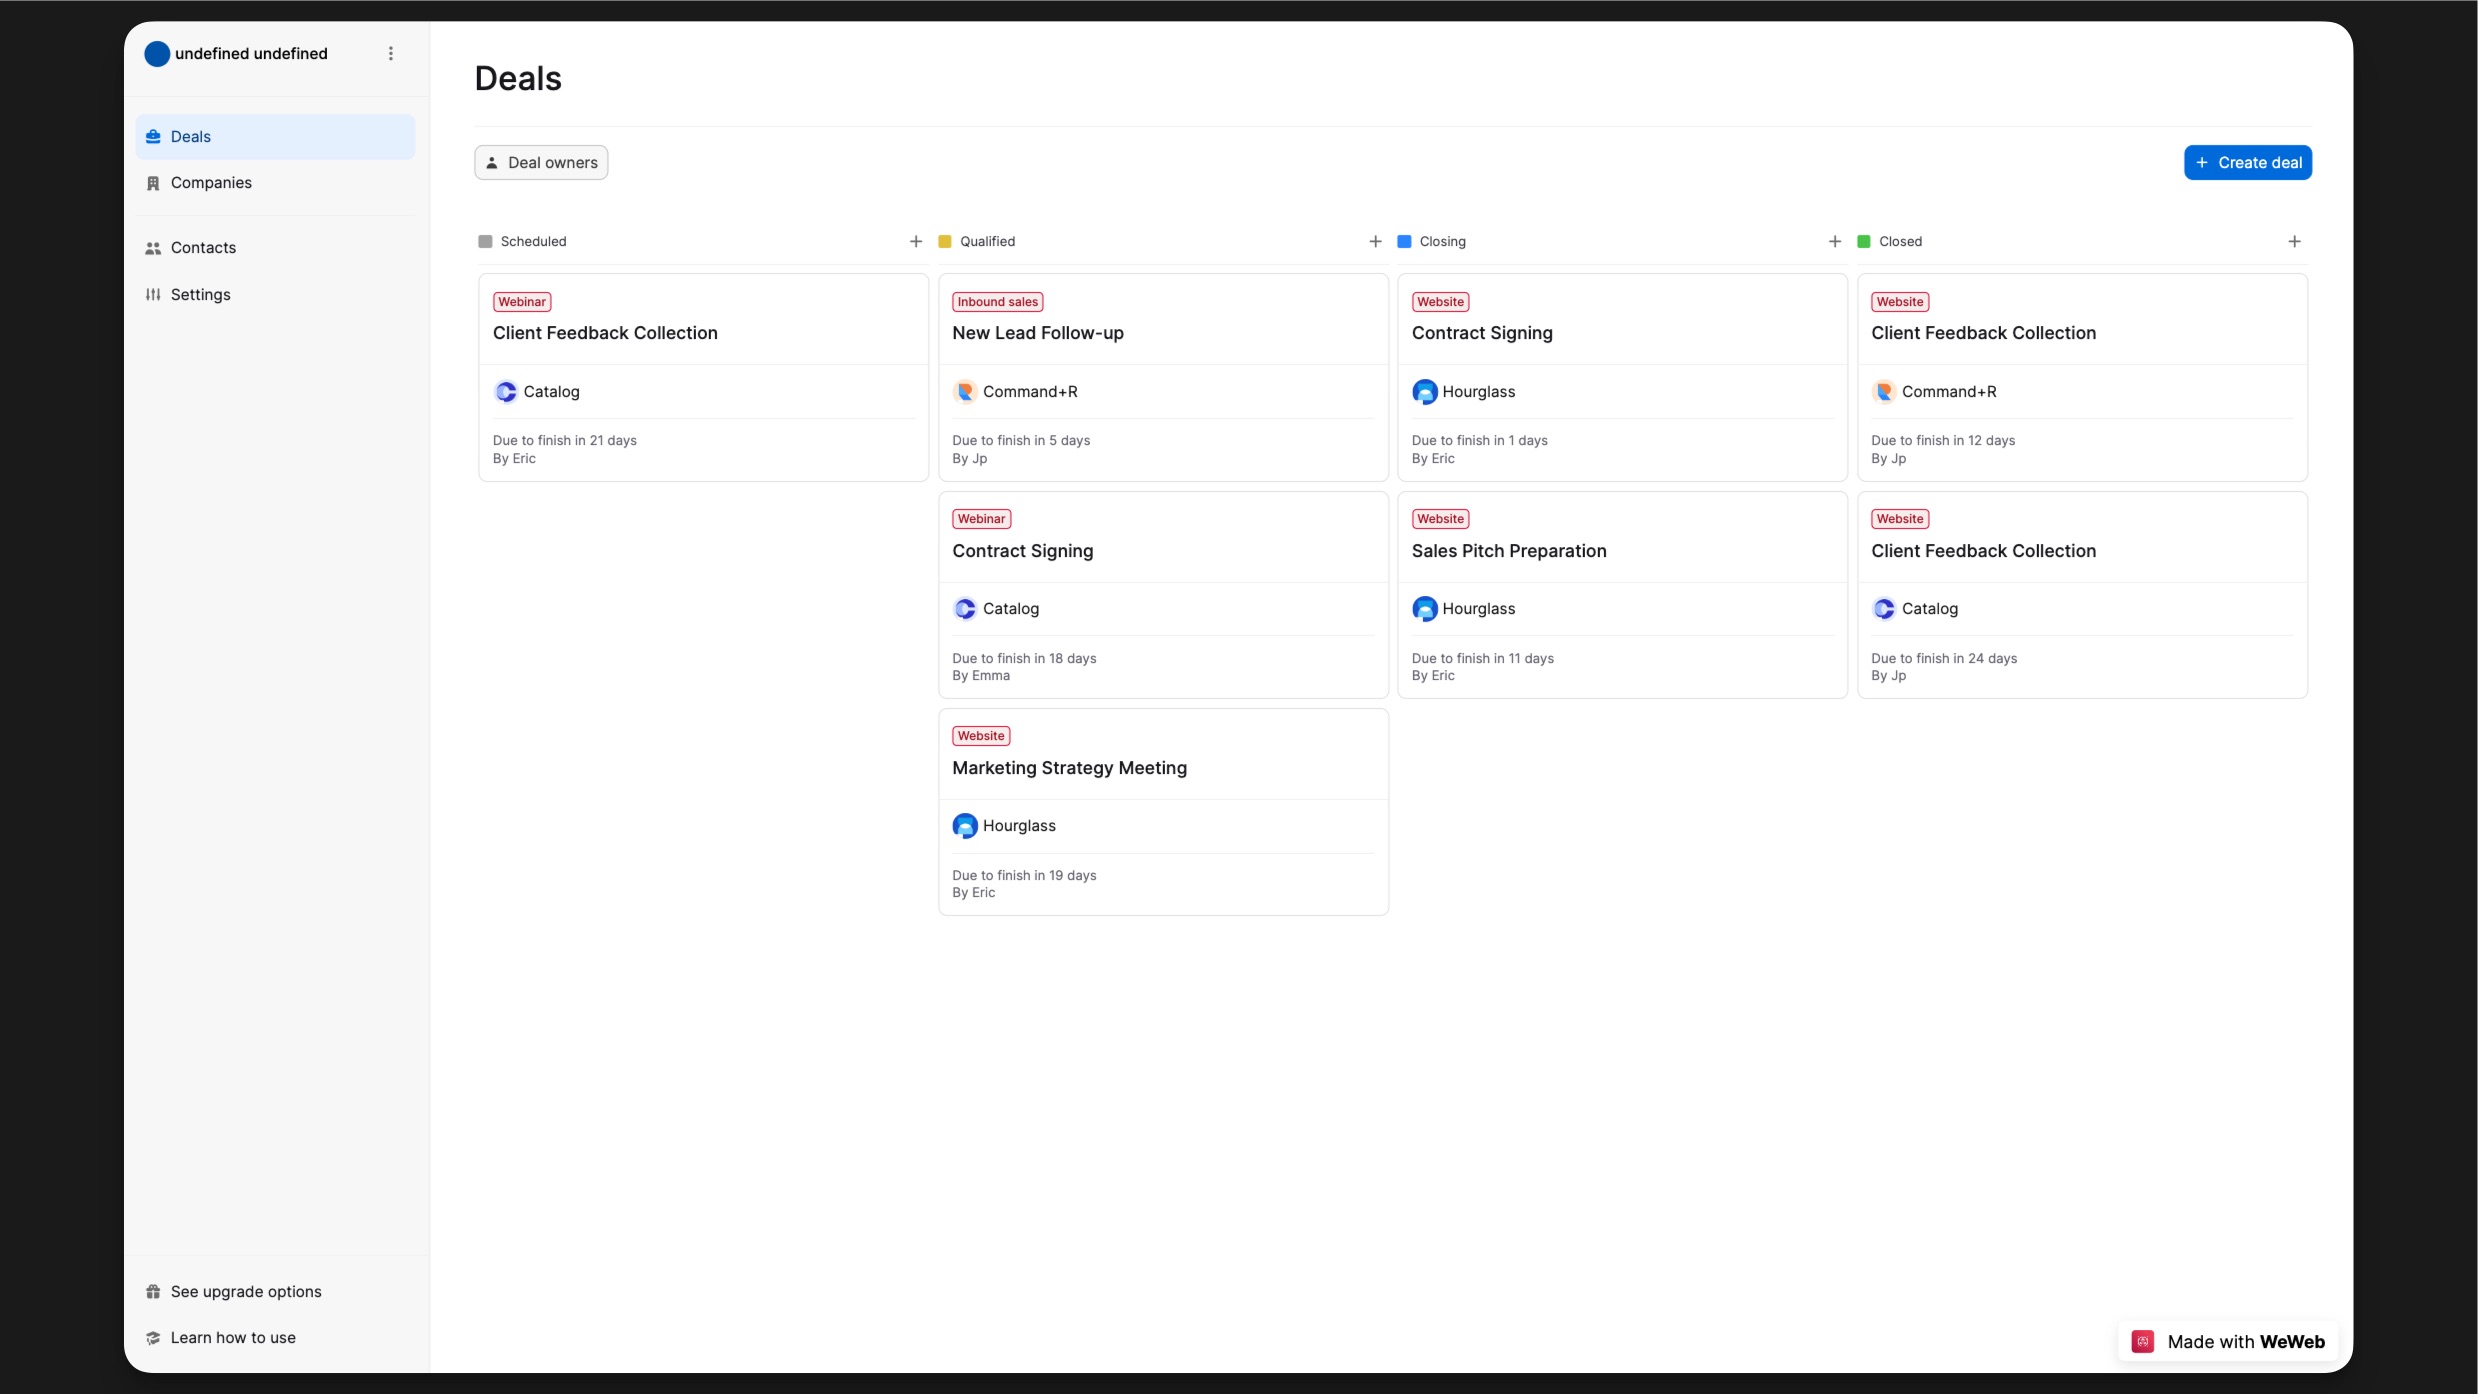Click the Made with WeWeb badge
2478x1394 pixels.
click(2229, 1341)
